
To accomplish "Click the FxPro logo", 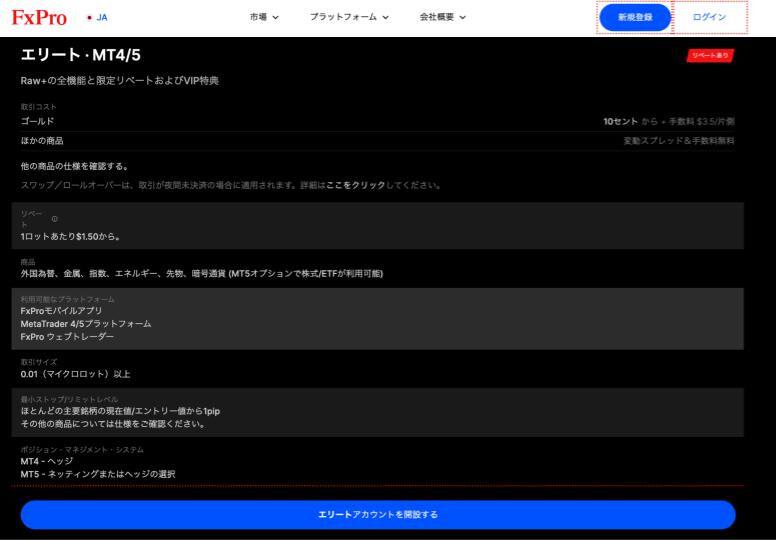I will tap(39, 17).
